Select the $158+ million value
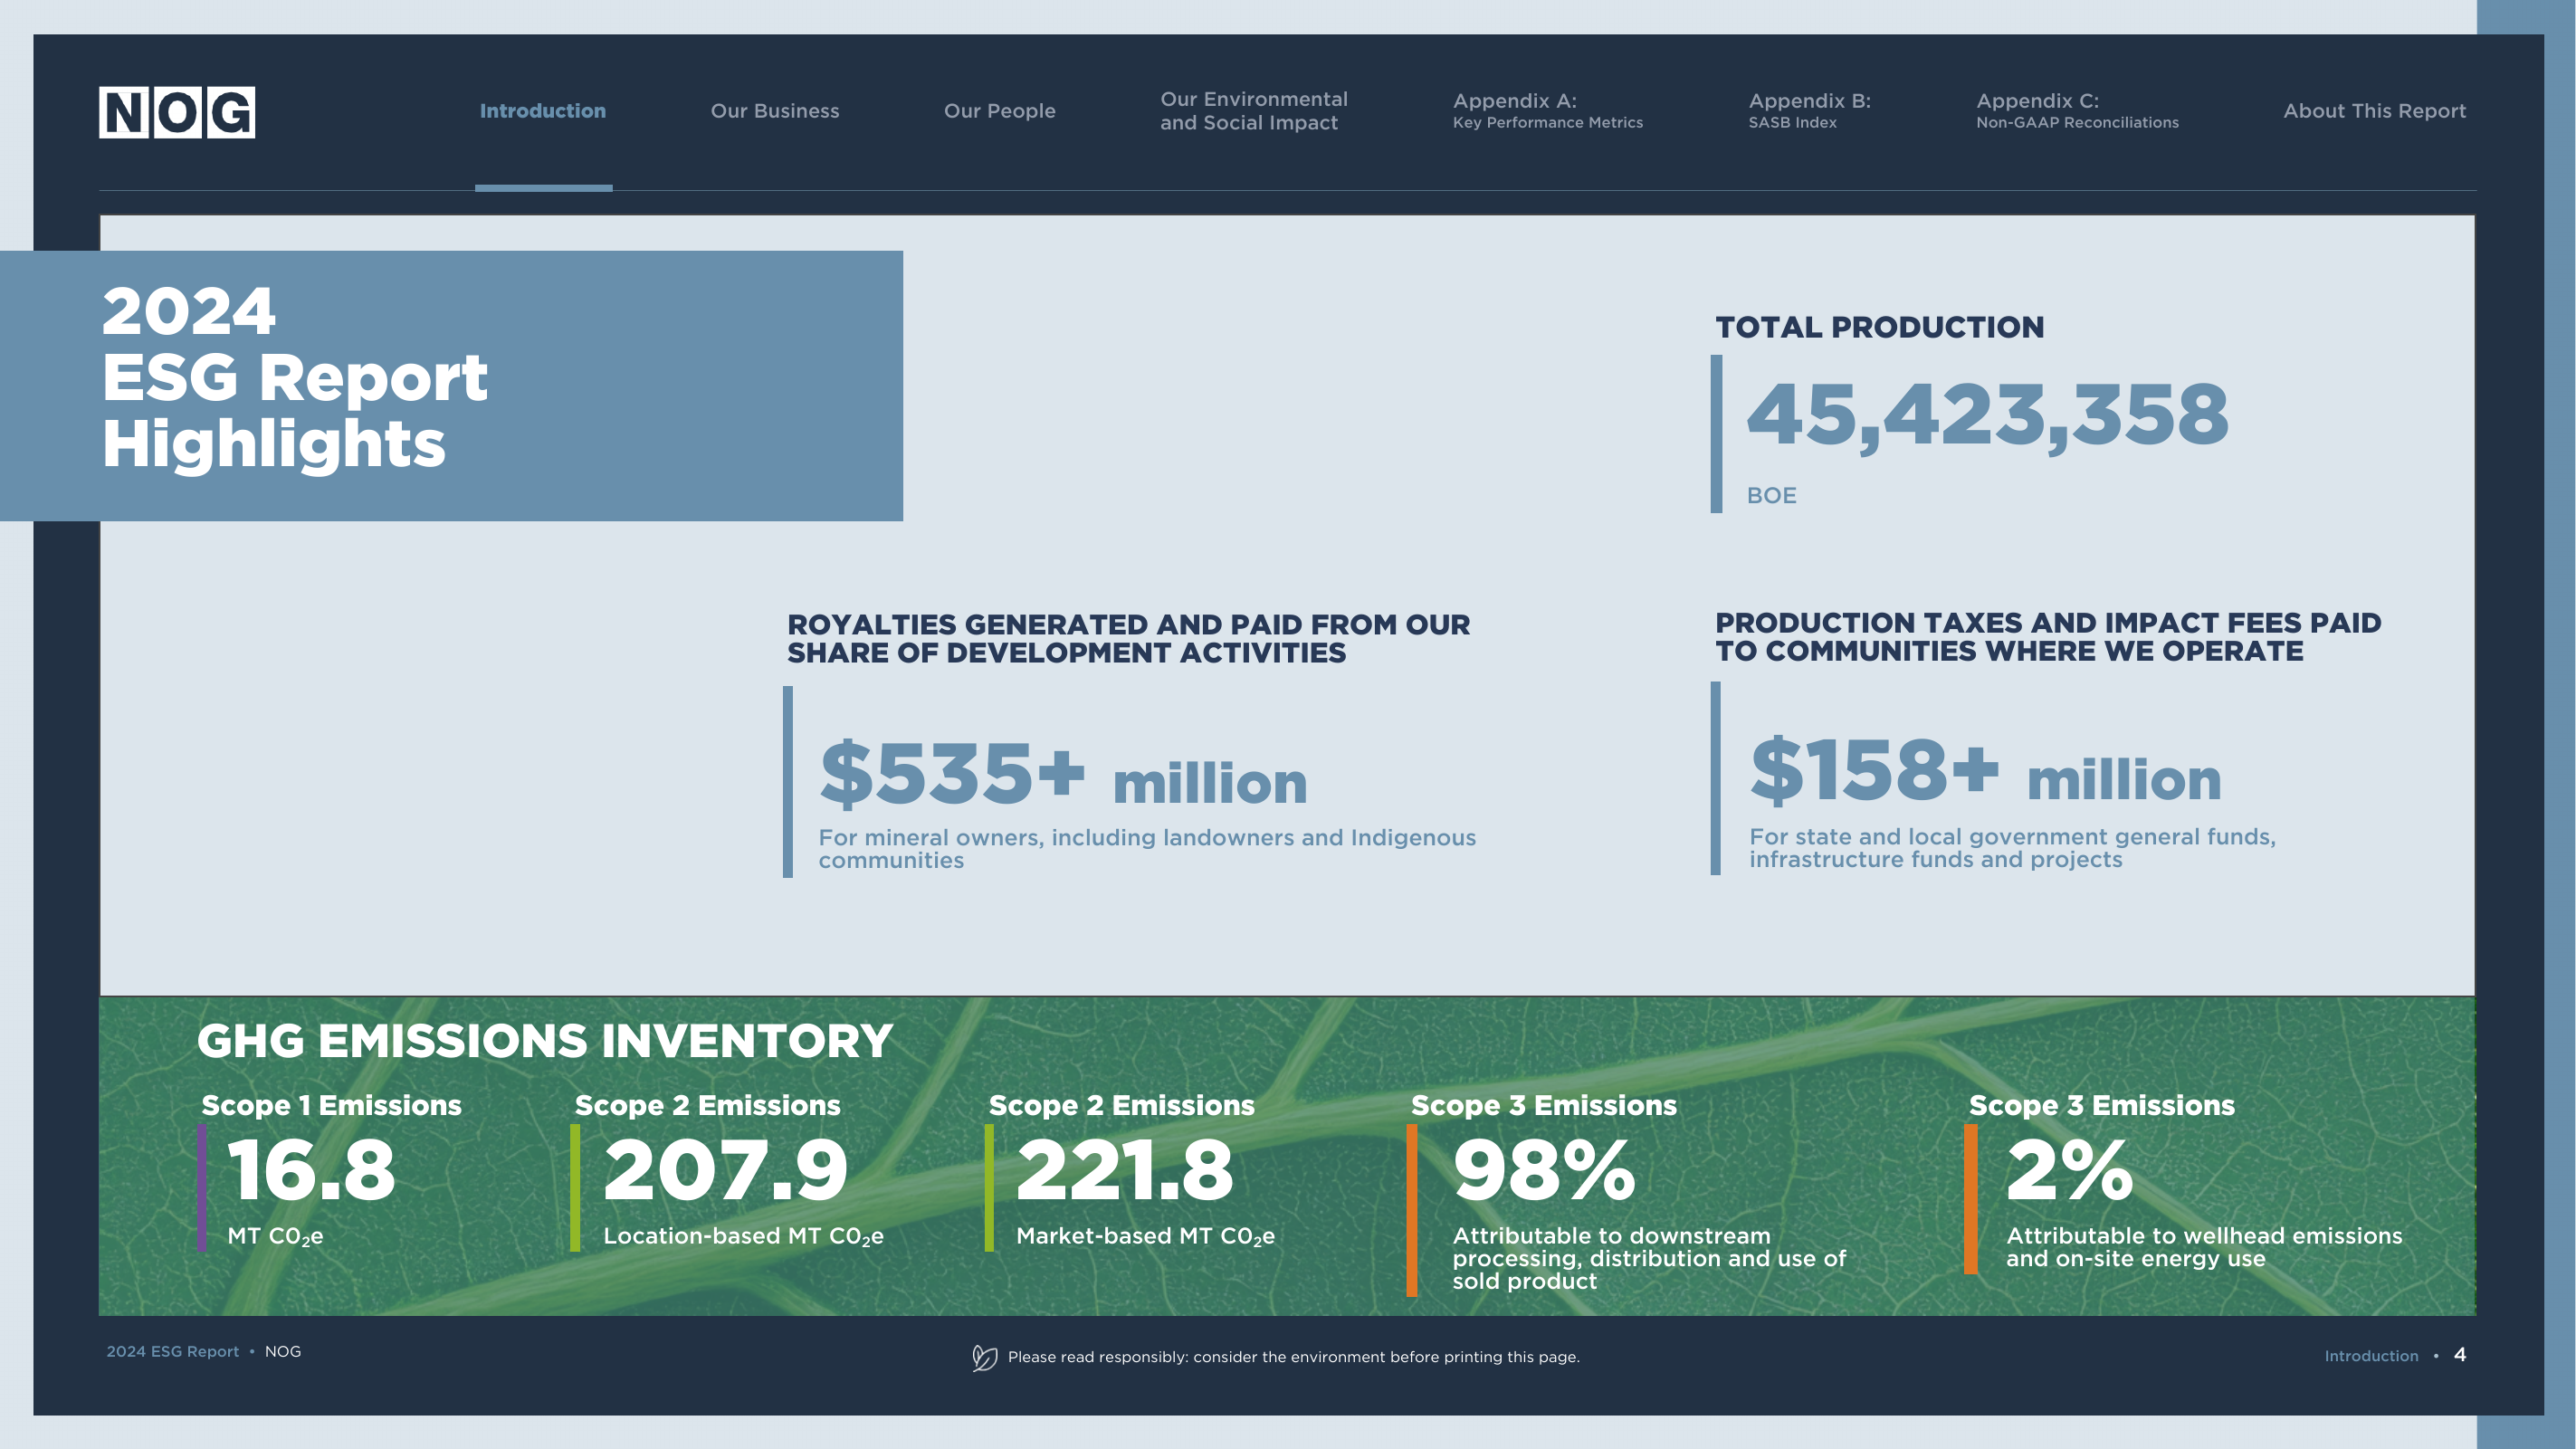Viewport: 2576px width, 1449px height. 1985,770
